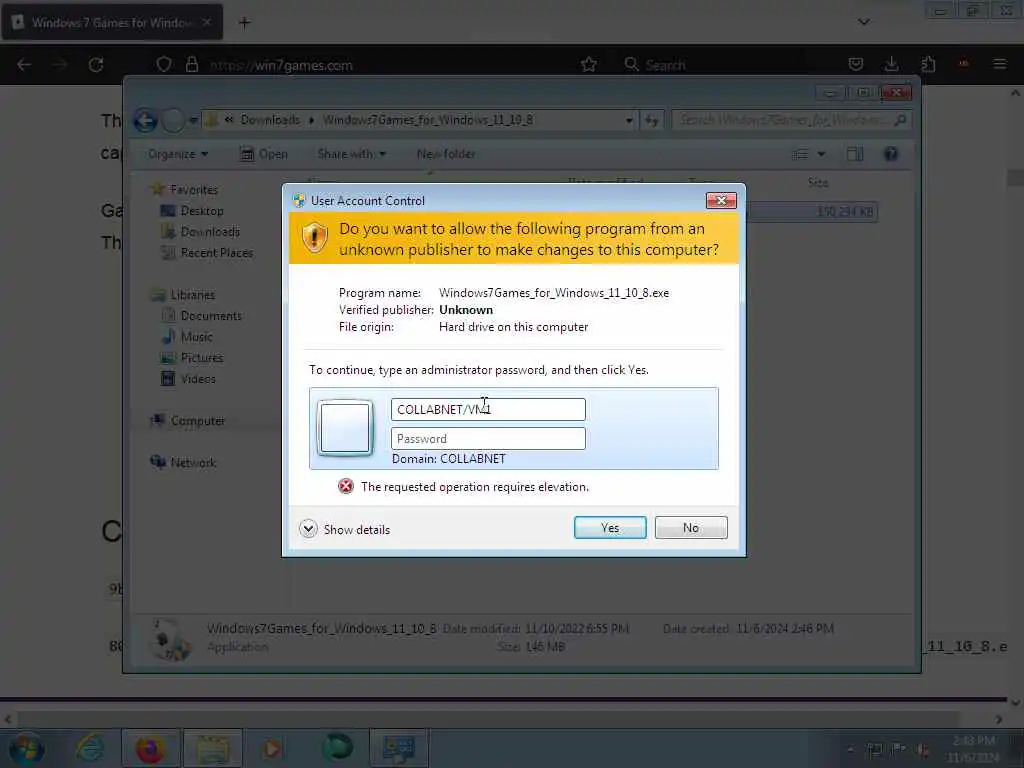
Task: Click the Firefox tab Windows 7 Games
Action: 112,22
